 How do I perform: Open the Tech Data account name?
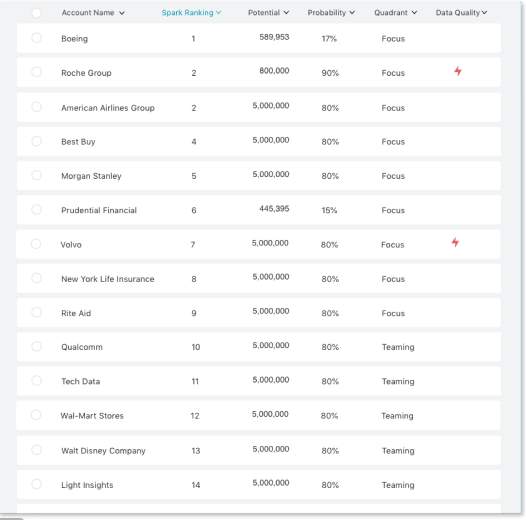click(81, 381)
